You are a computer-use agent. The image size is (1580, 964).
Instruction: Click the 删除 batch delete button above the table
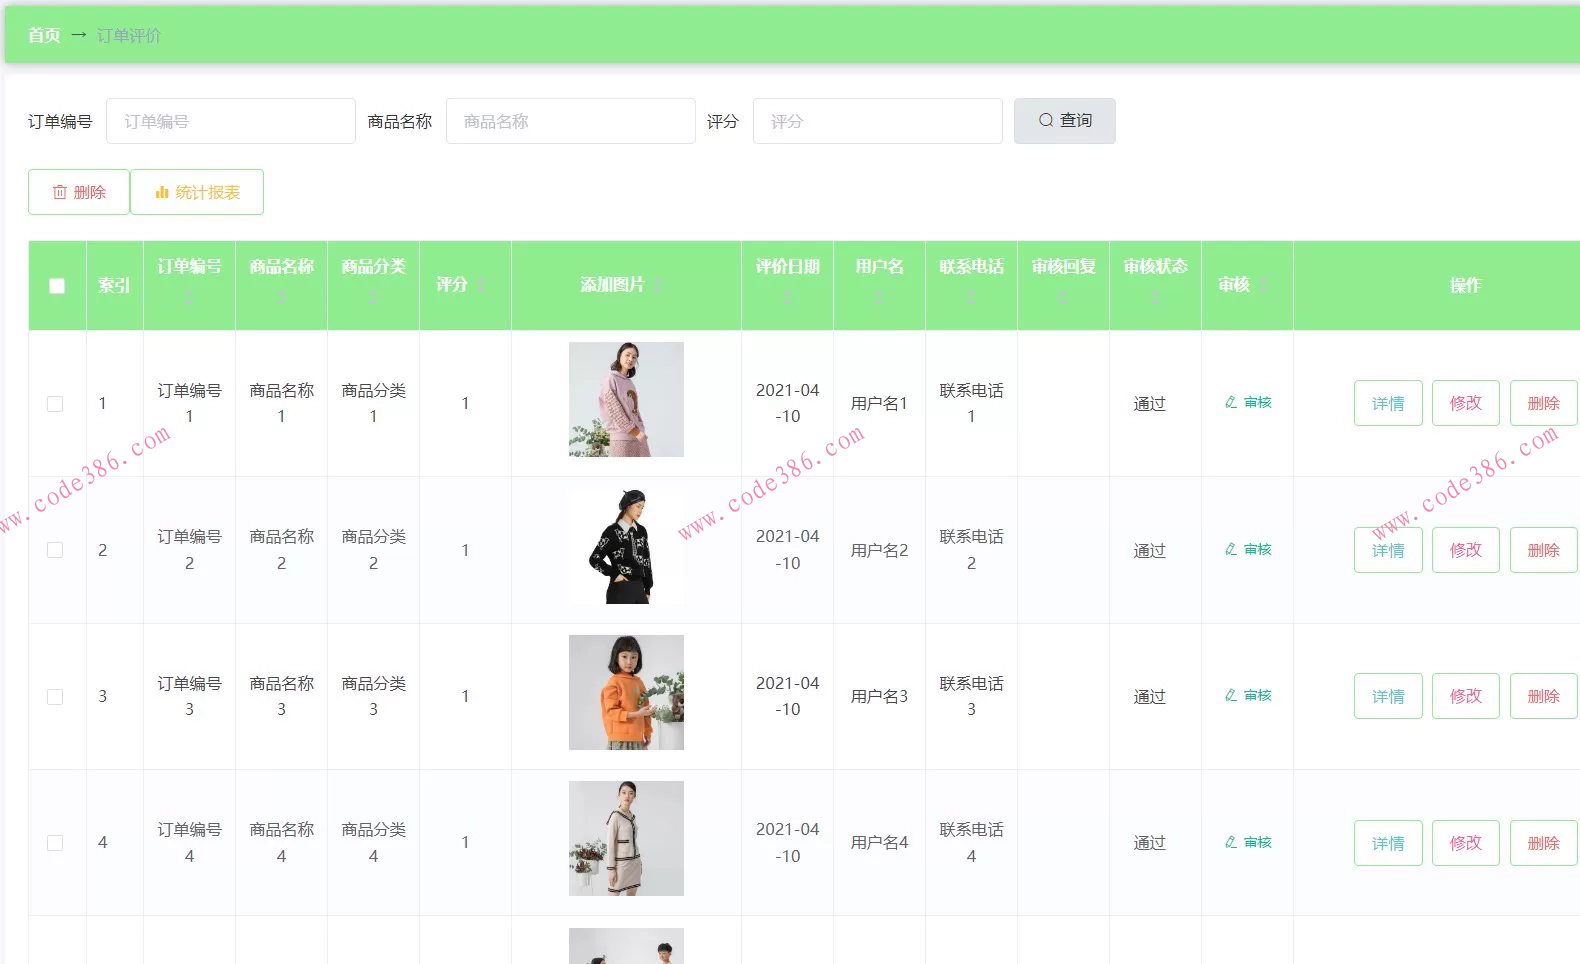[79, 192]
